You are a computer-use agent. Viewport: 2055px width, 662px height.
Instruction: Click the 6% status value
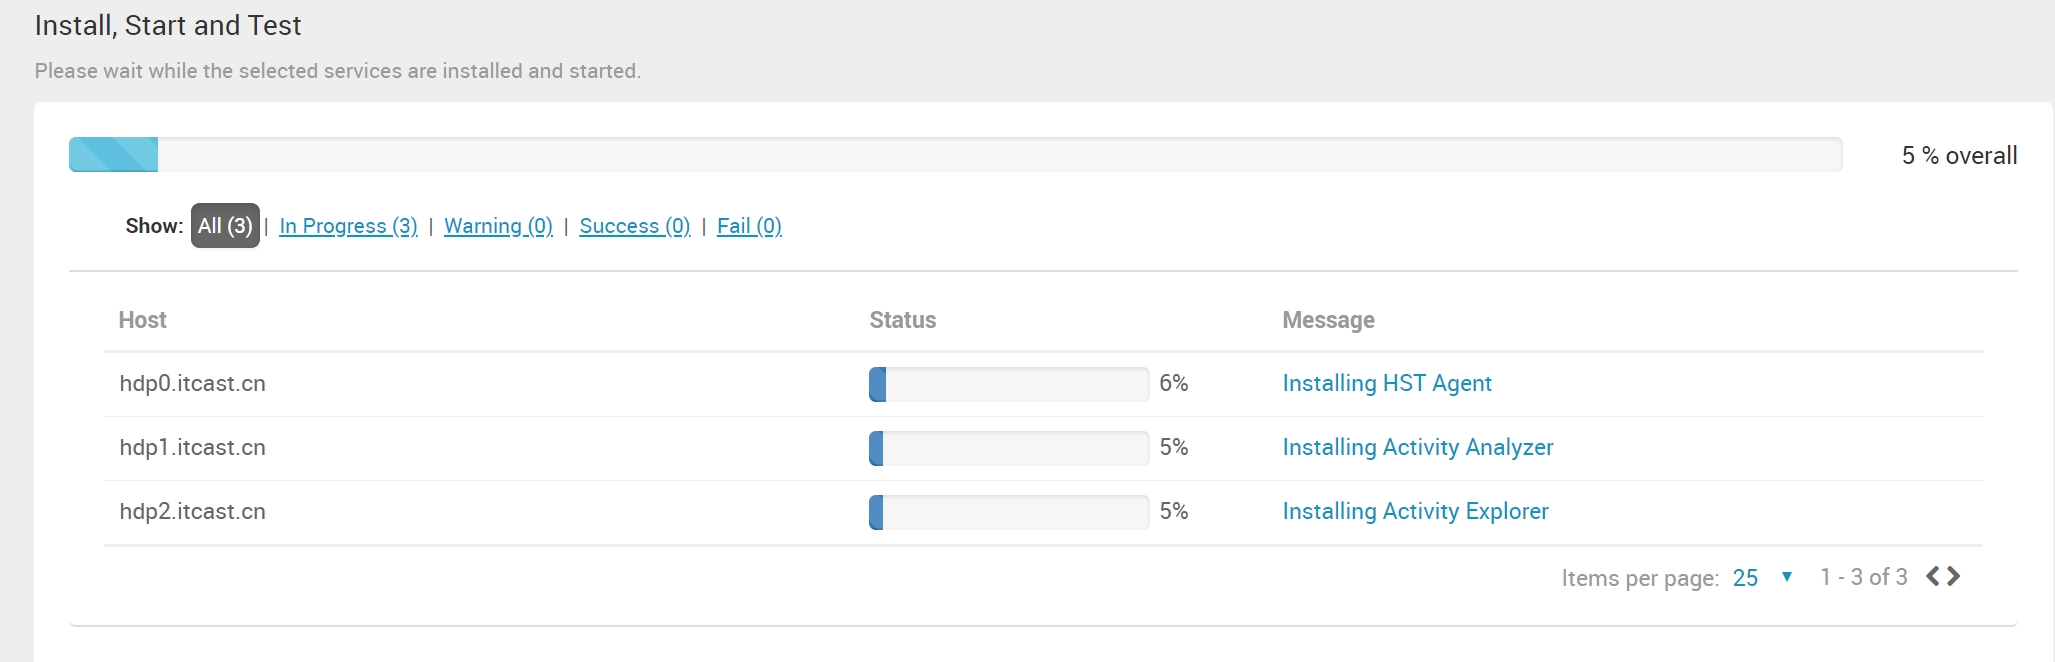click(x=1174, y=383)
